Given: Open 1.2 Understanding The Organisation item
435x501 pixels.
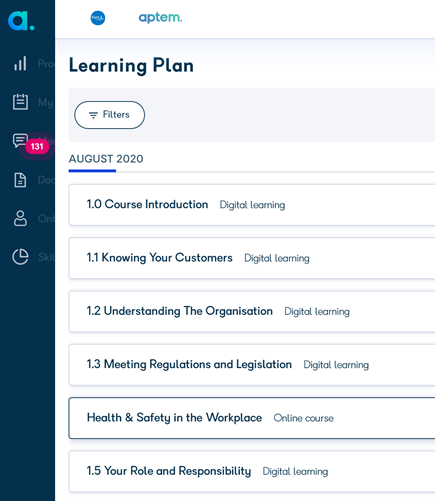Looking at the screenshot, I should 252,311.
